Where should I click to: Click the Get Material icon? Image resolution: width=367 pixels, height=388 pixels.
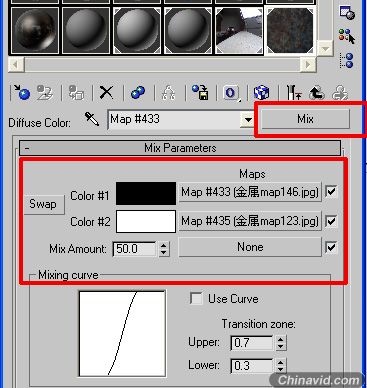[x=21, y=92]
